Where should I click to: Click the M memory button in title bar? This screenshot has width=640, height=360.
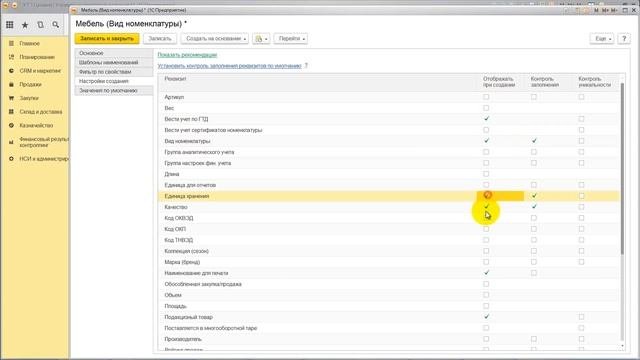tap(596, 10)
